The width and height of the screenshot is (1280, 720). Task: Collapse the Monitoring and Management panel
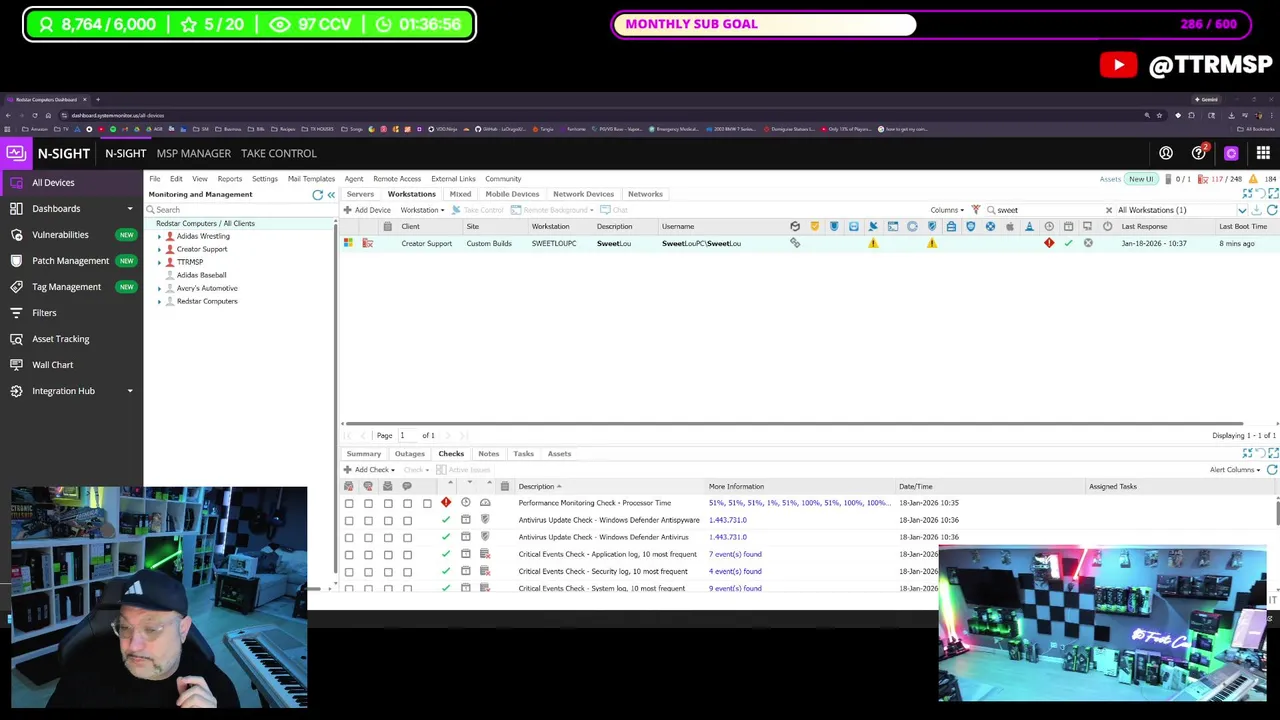tap(331, 195)
